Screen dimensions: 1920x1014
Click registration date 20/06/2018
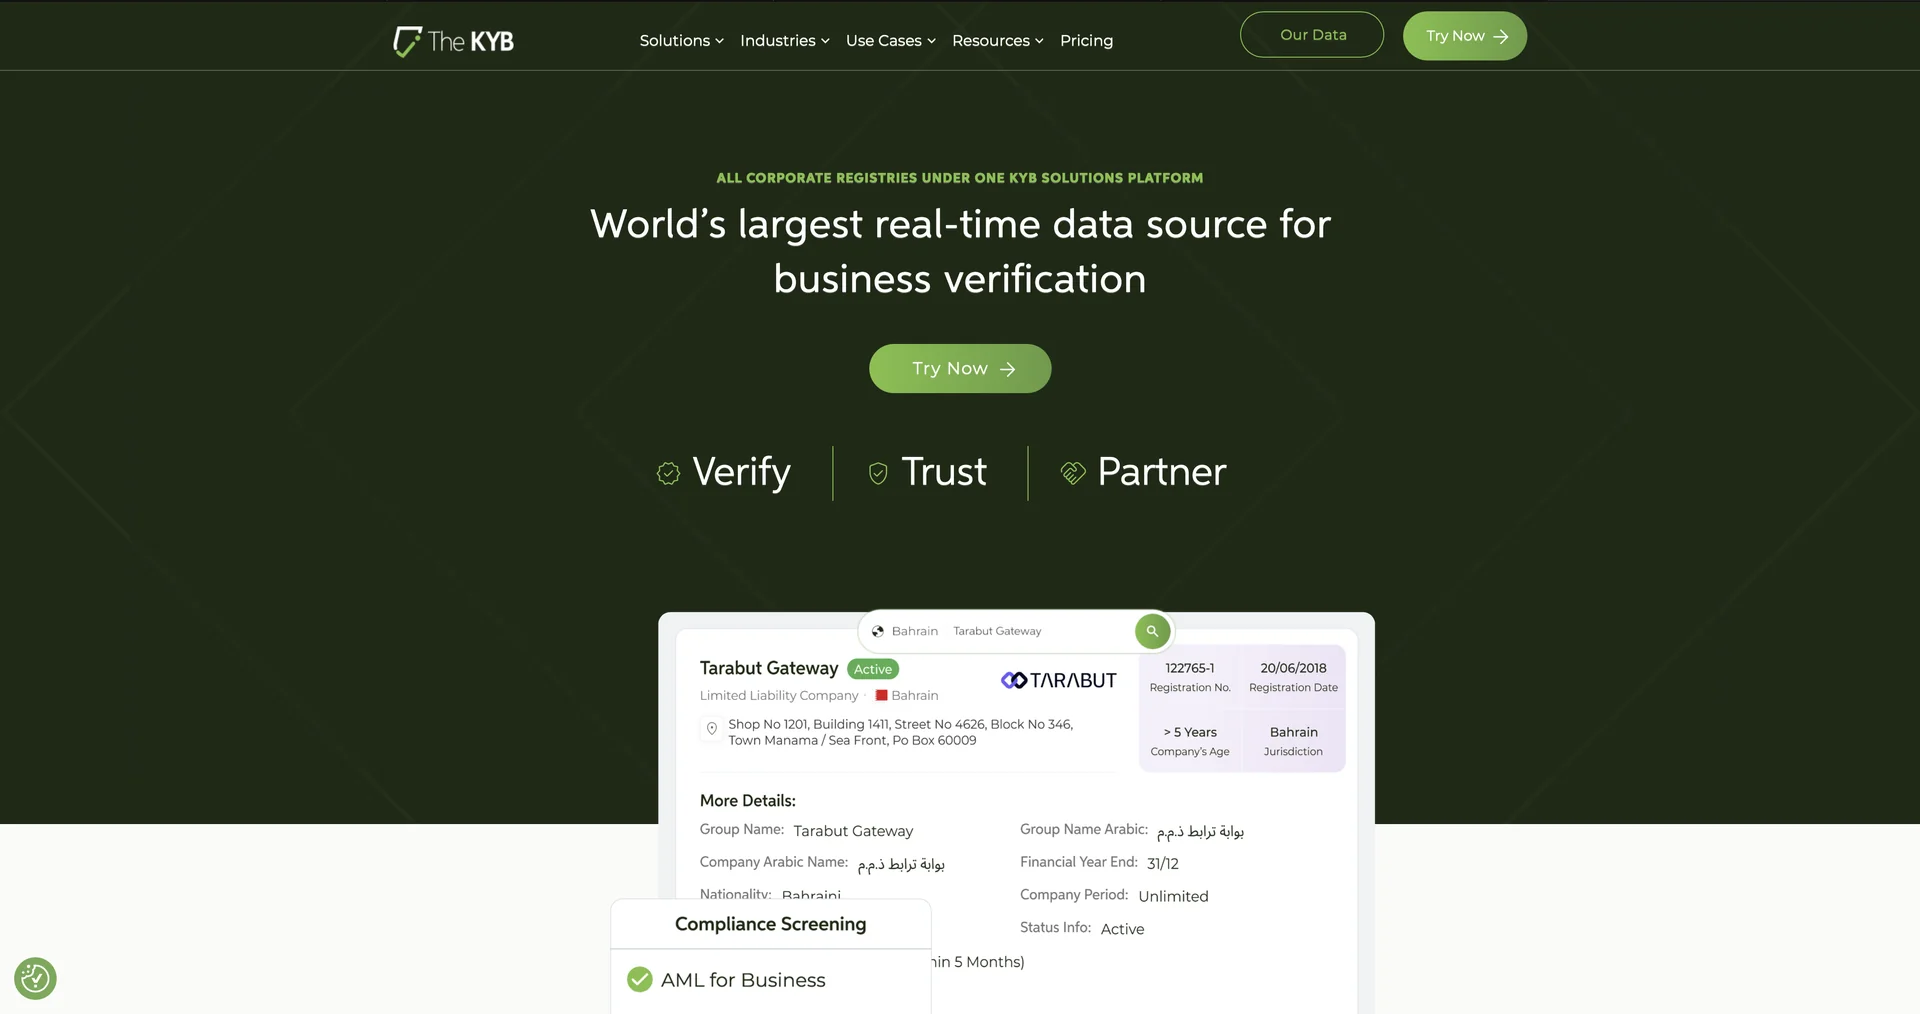click(1293, 668)
